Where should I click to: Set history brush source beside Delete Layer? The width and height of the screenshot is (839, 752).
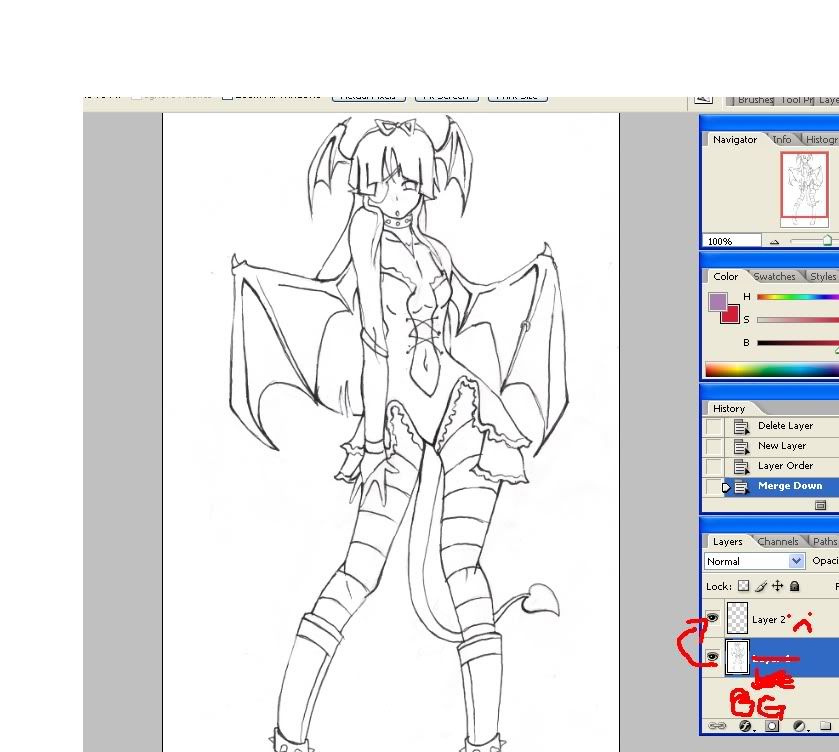pyautogui.click(x=713, y=427)
